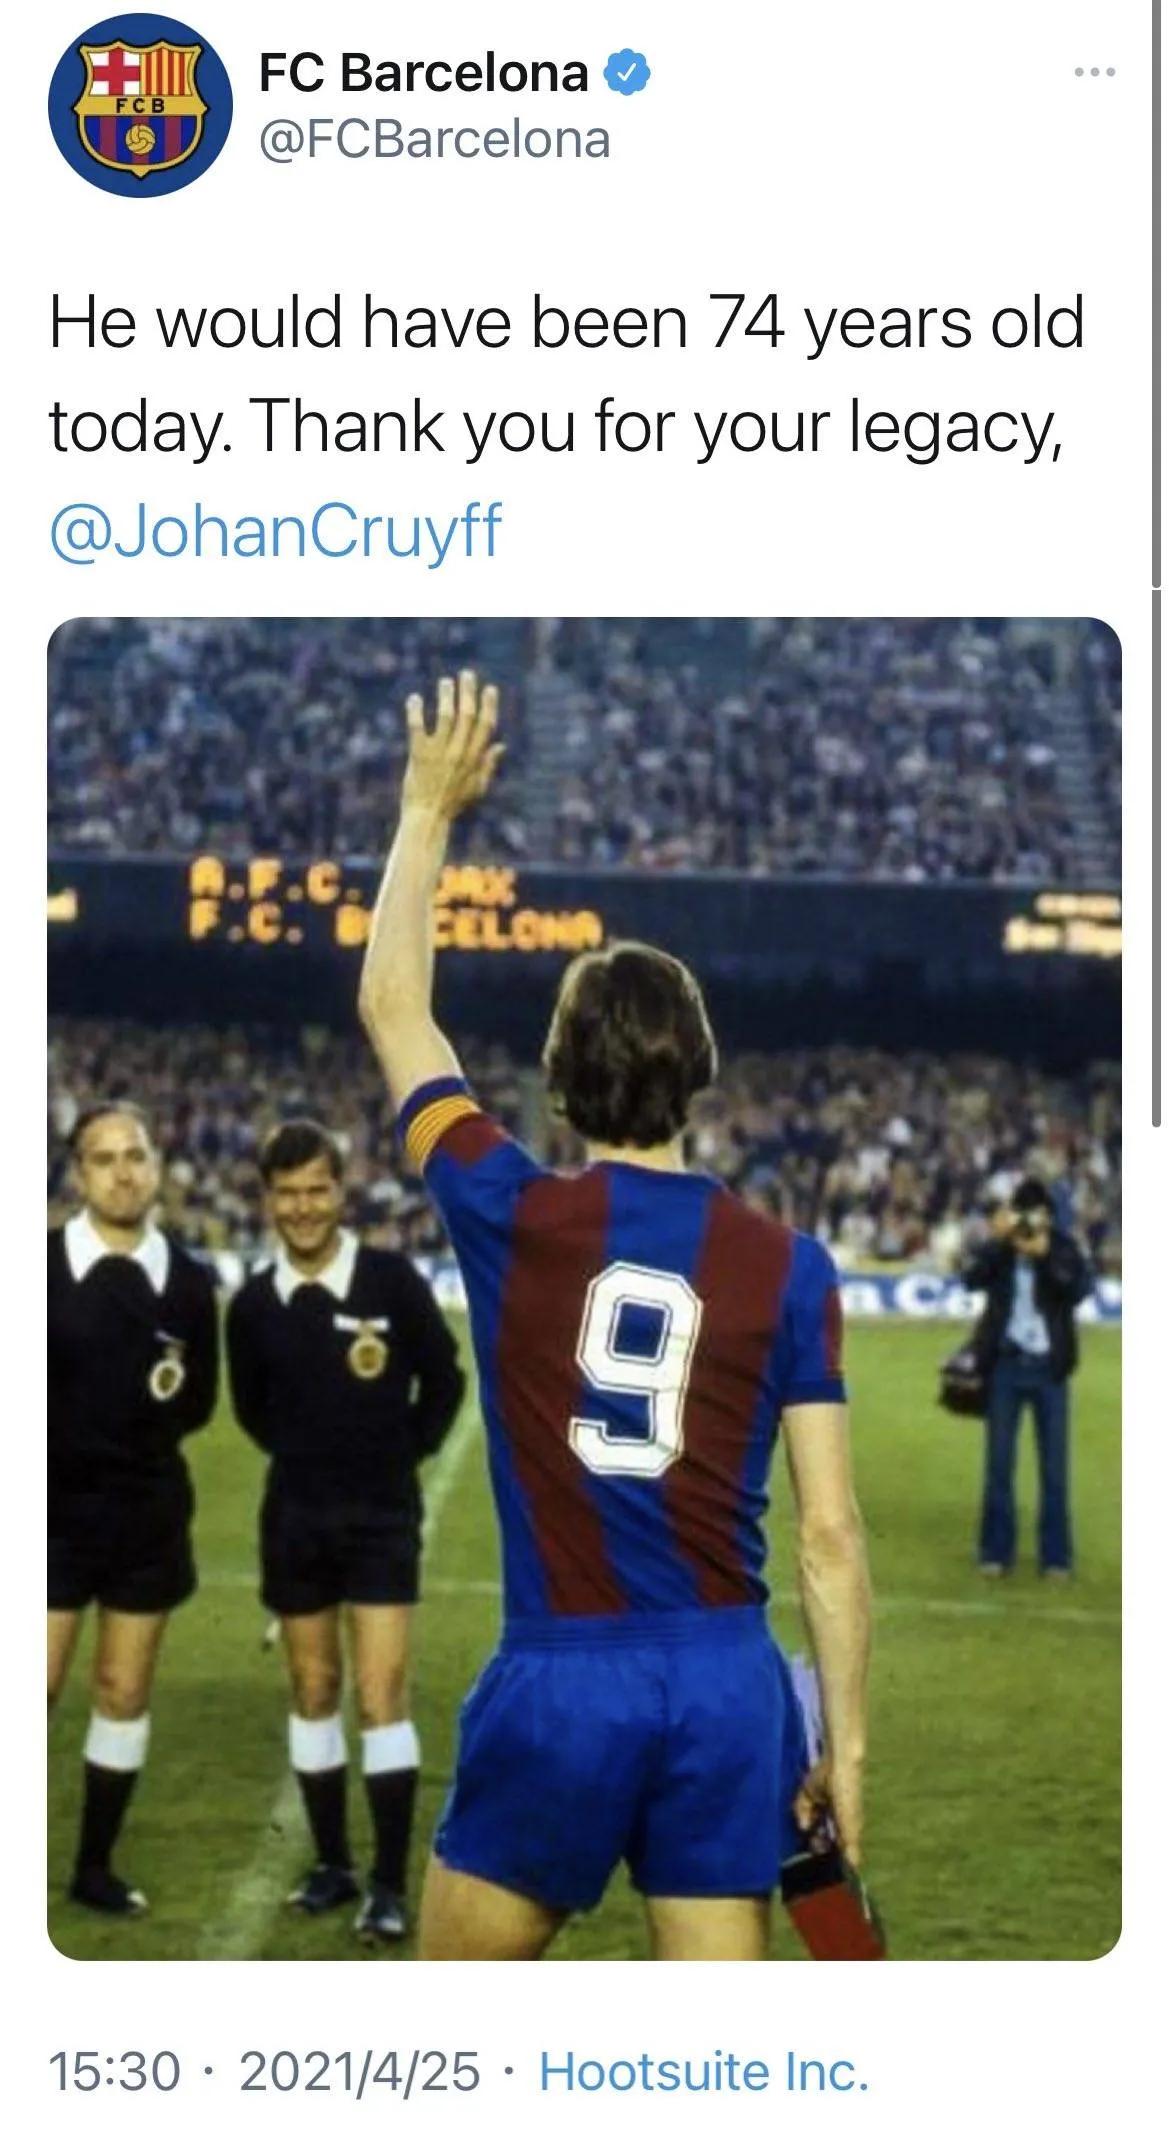Open the @FCBarcelona handle link
This screenshot has width=1169, height=2137.
(x=434, y=140)
